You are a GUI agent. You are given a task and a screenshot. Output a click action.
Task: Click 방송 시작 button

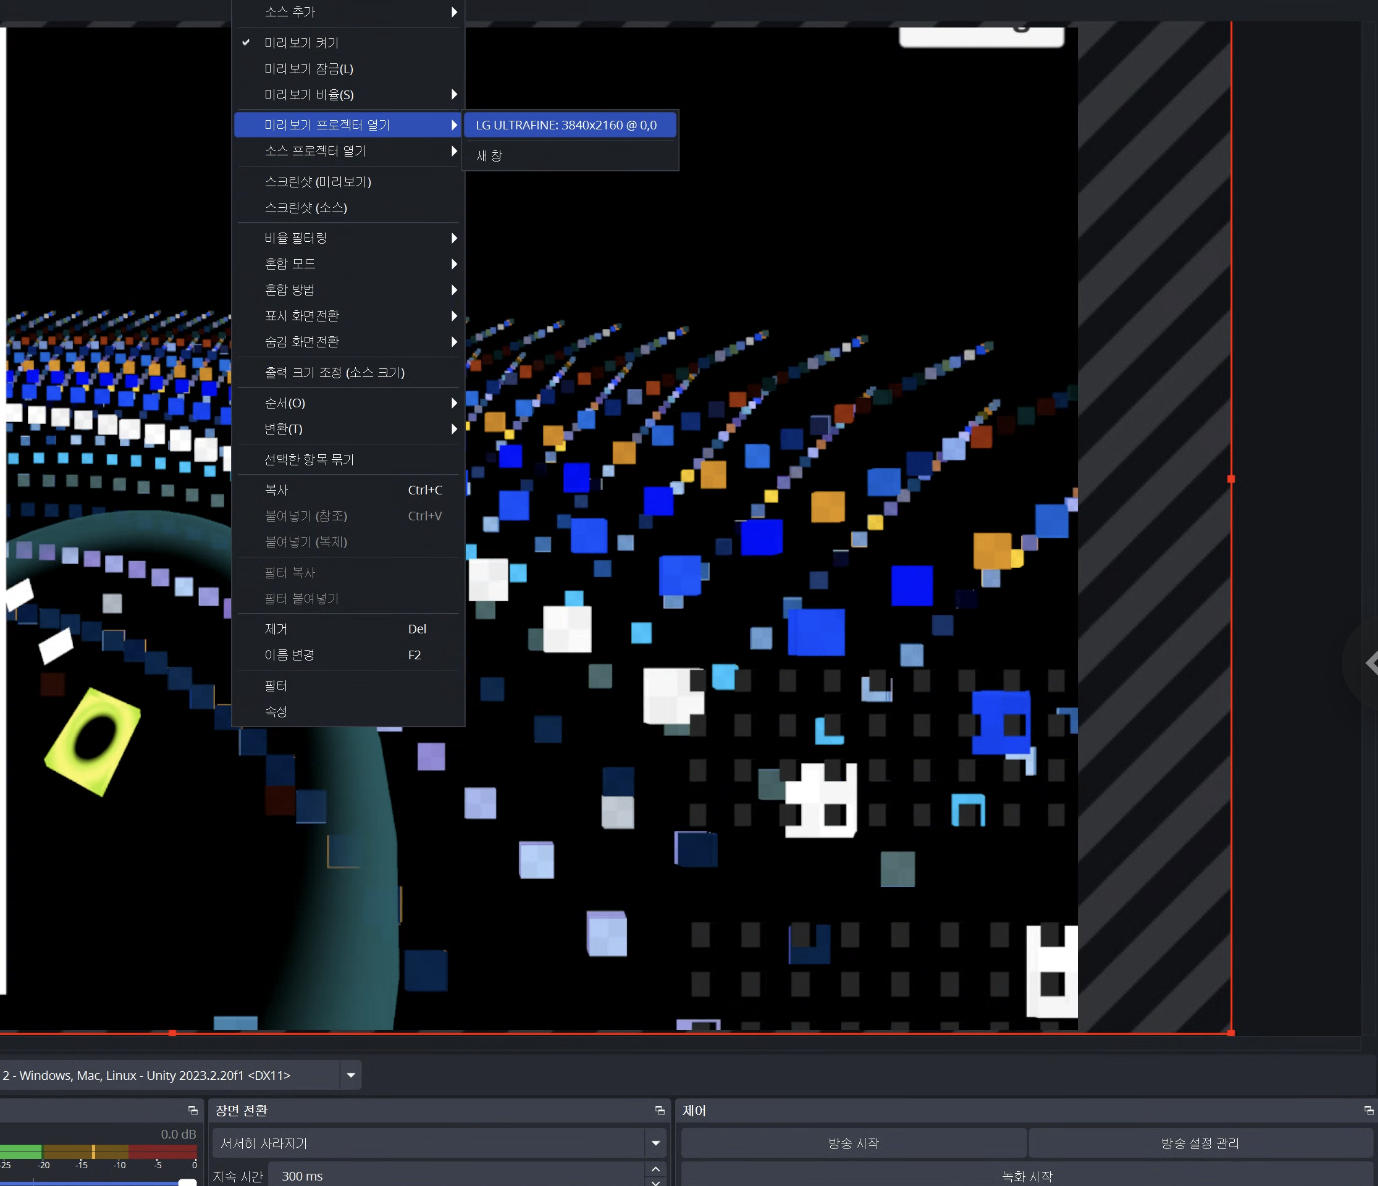(853, 1143)
